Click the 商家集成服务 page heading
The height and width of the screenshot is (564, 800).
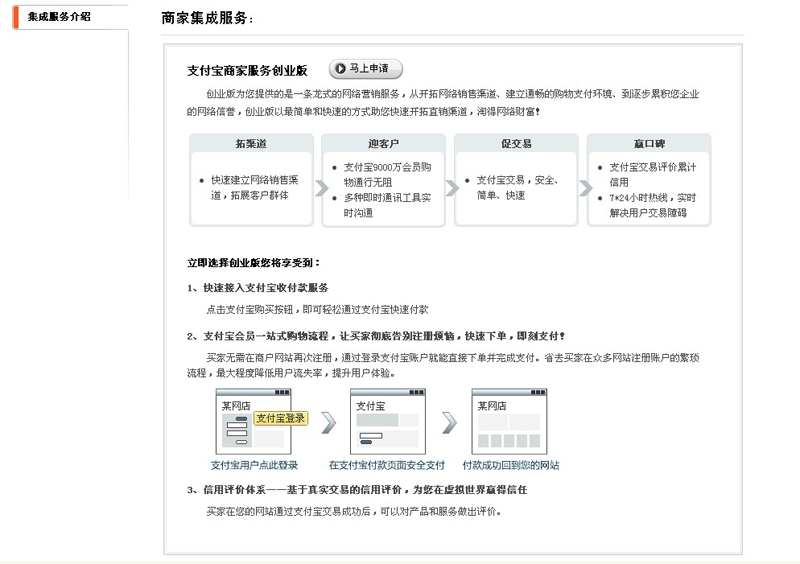click(207, 18)
